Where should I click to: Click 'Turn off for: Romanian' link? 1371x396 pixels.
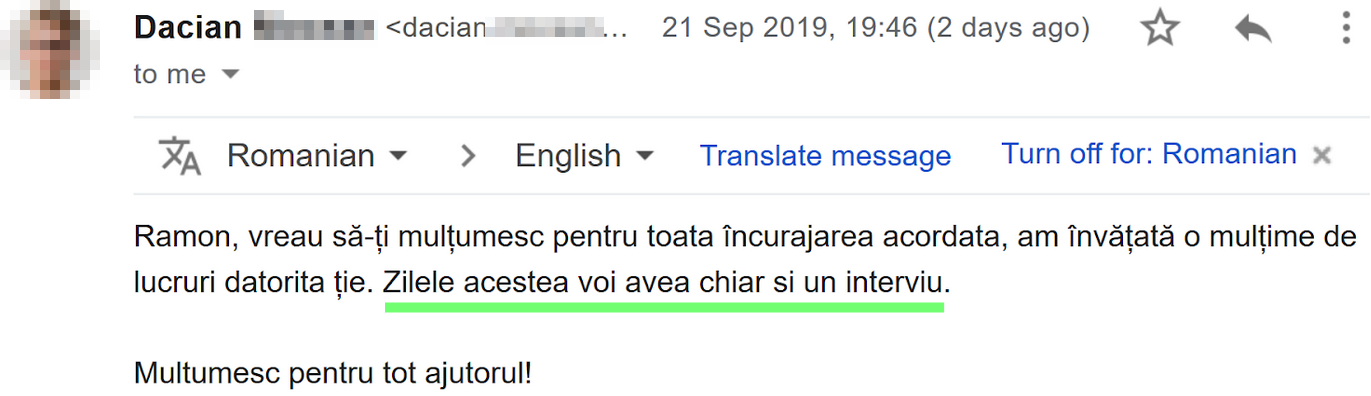pyautogui.click(x=1149, y=154)
